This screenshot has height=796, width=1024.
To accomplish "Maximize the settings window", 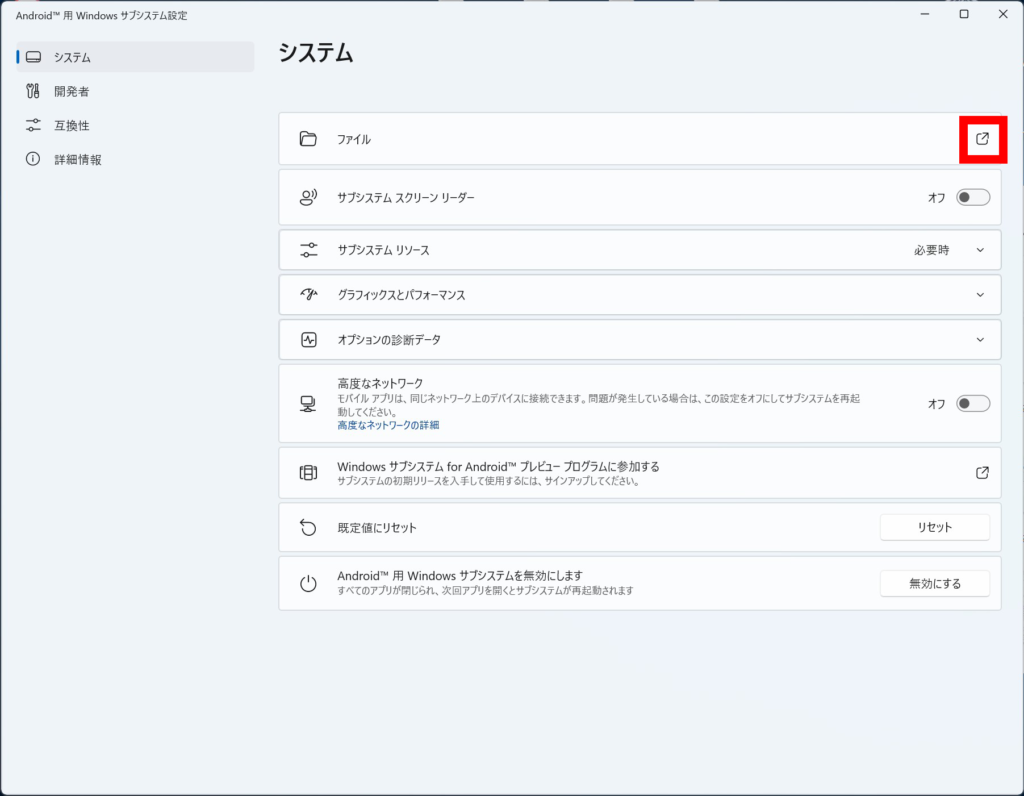I will (x=964, y=14).
